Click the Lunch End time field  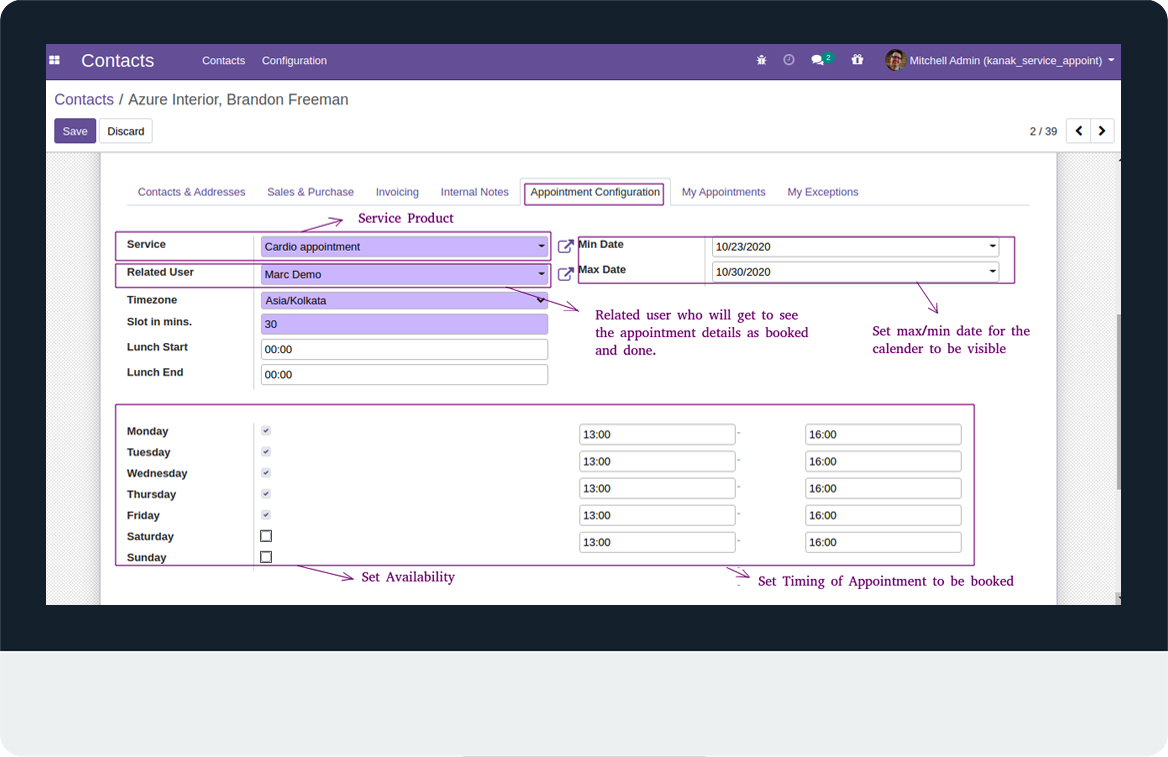click(404, 375)
